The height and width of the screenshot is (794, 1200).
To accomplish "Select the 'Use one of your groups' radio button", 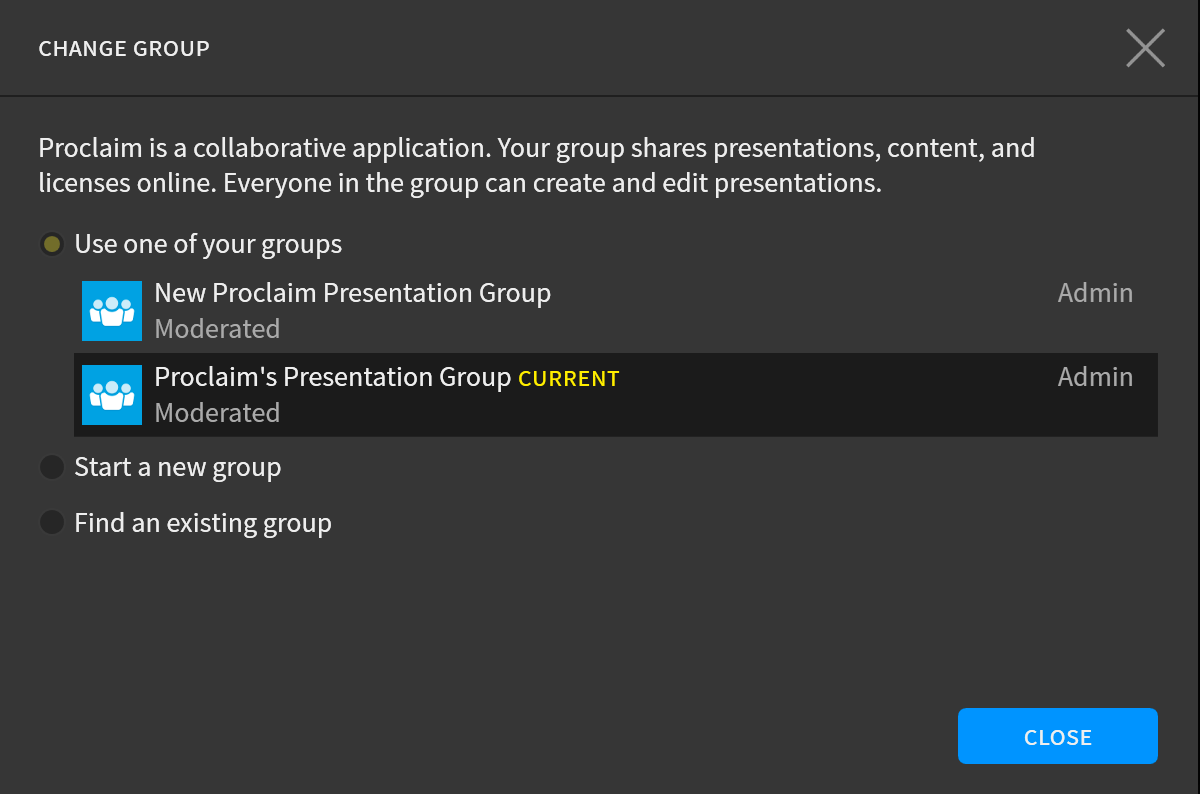I will pyautogui.click(x=51, y=244).
